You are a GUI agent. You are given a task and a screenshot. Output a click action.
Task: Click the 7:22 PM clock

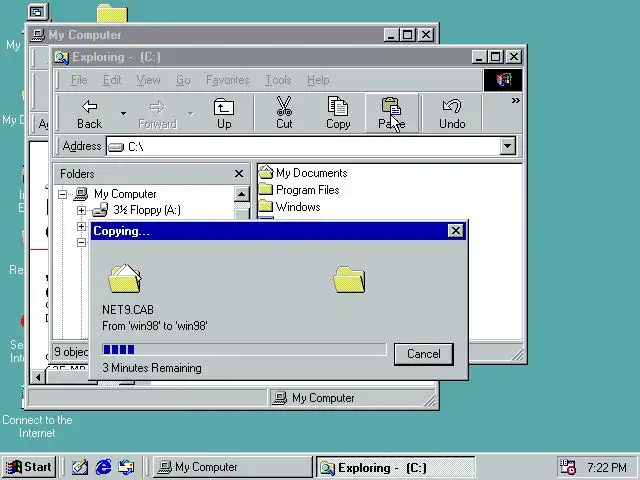[607, 467]
